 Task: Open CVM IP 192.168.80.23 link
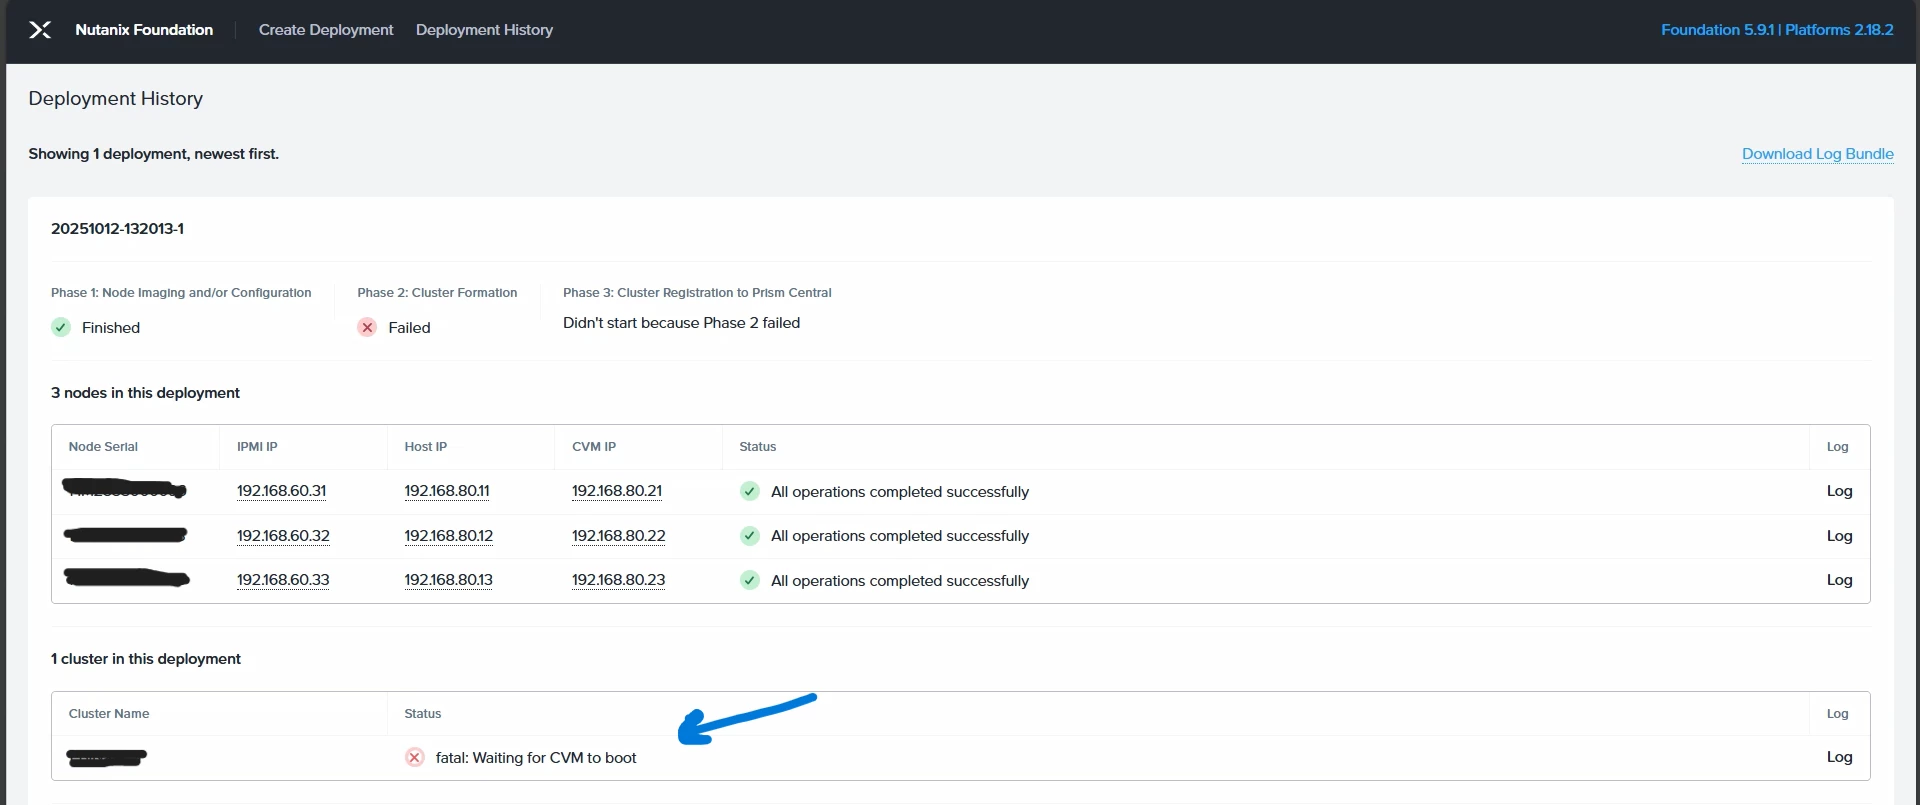618,580
